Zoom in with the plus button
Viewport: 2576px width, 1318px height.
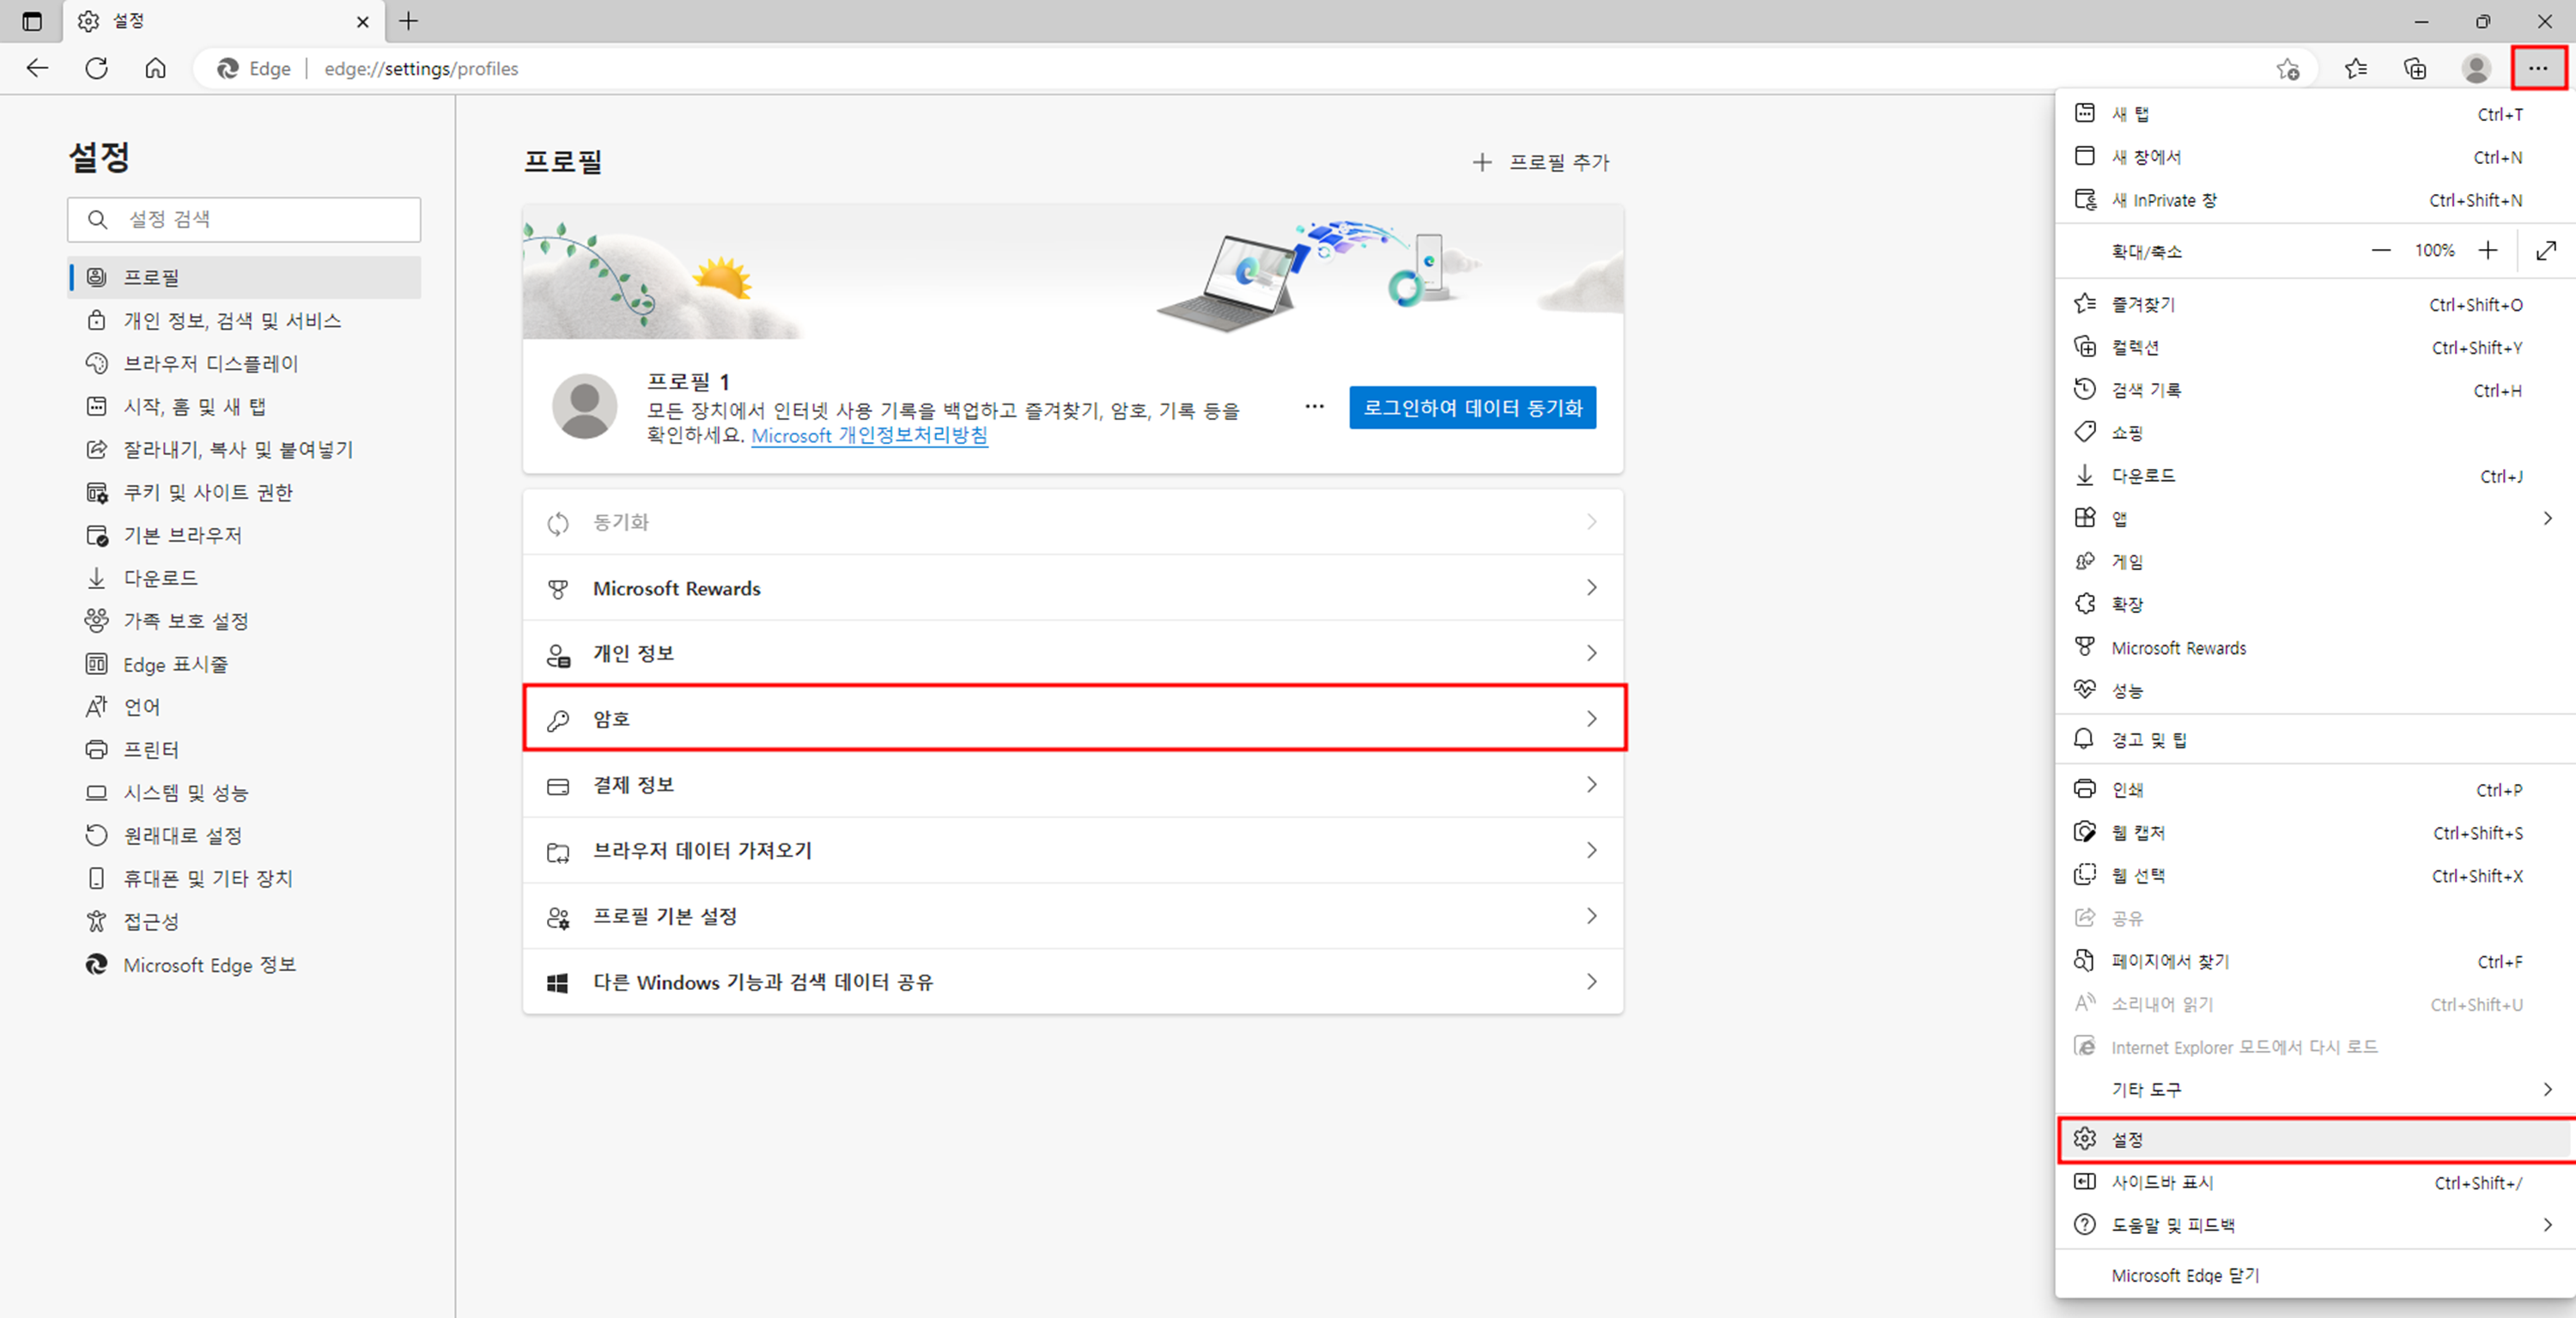tap(2488, 250)
